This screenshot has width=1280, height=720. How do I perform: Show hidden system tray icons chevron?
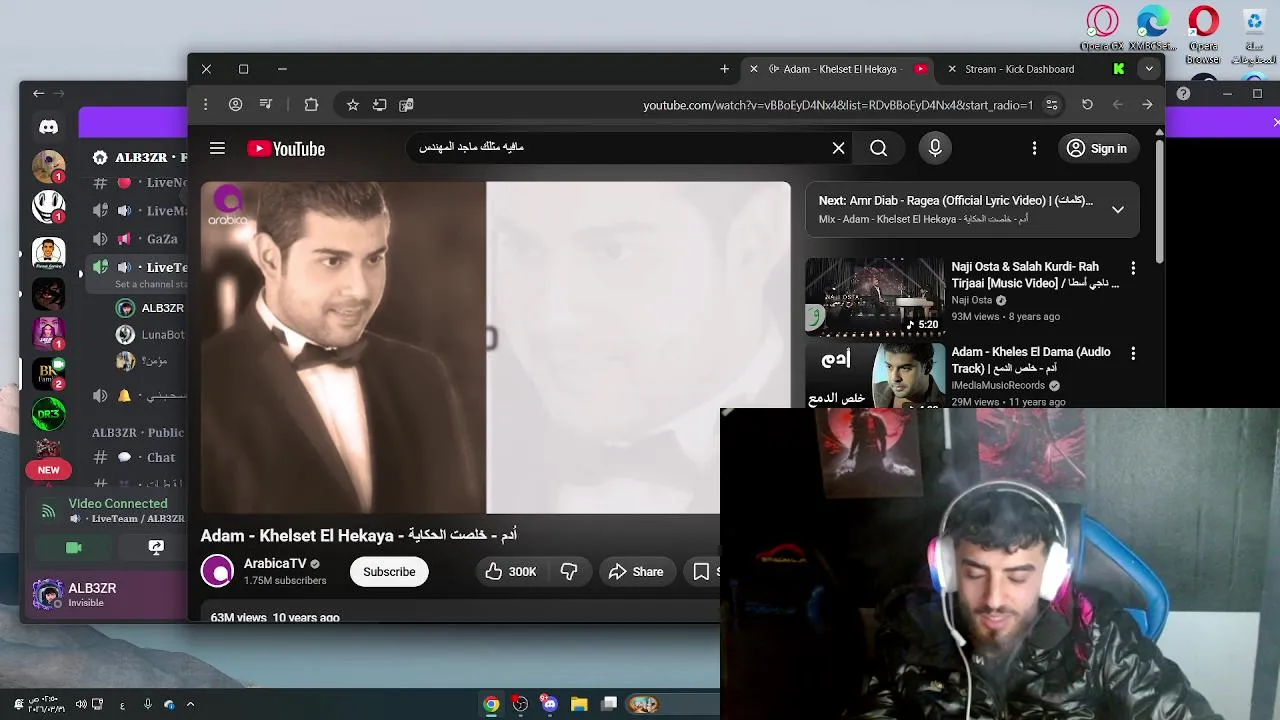[x=190, y=704]
